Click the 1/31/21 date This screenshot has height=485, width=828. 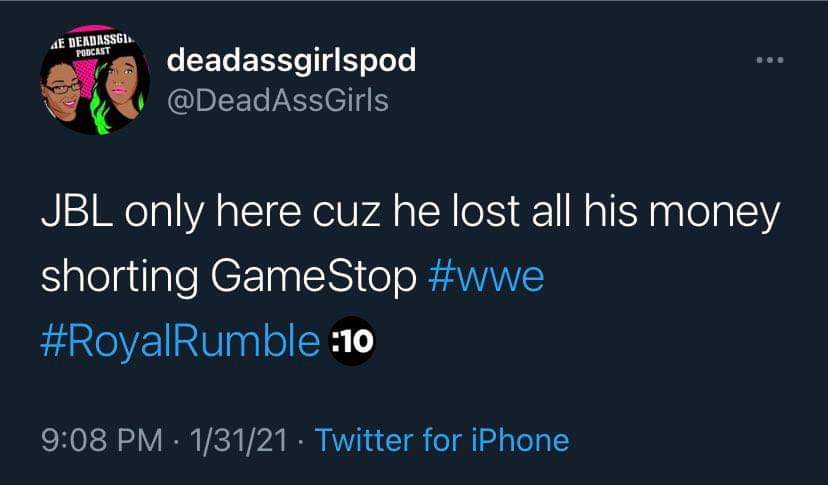(239, 440)
